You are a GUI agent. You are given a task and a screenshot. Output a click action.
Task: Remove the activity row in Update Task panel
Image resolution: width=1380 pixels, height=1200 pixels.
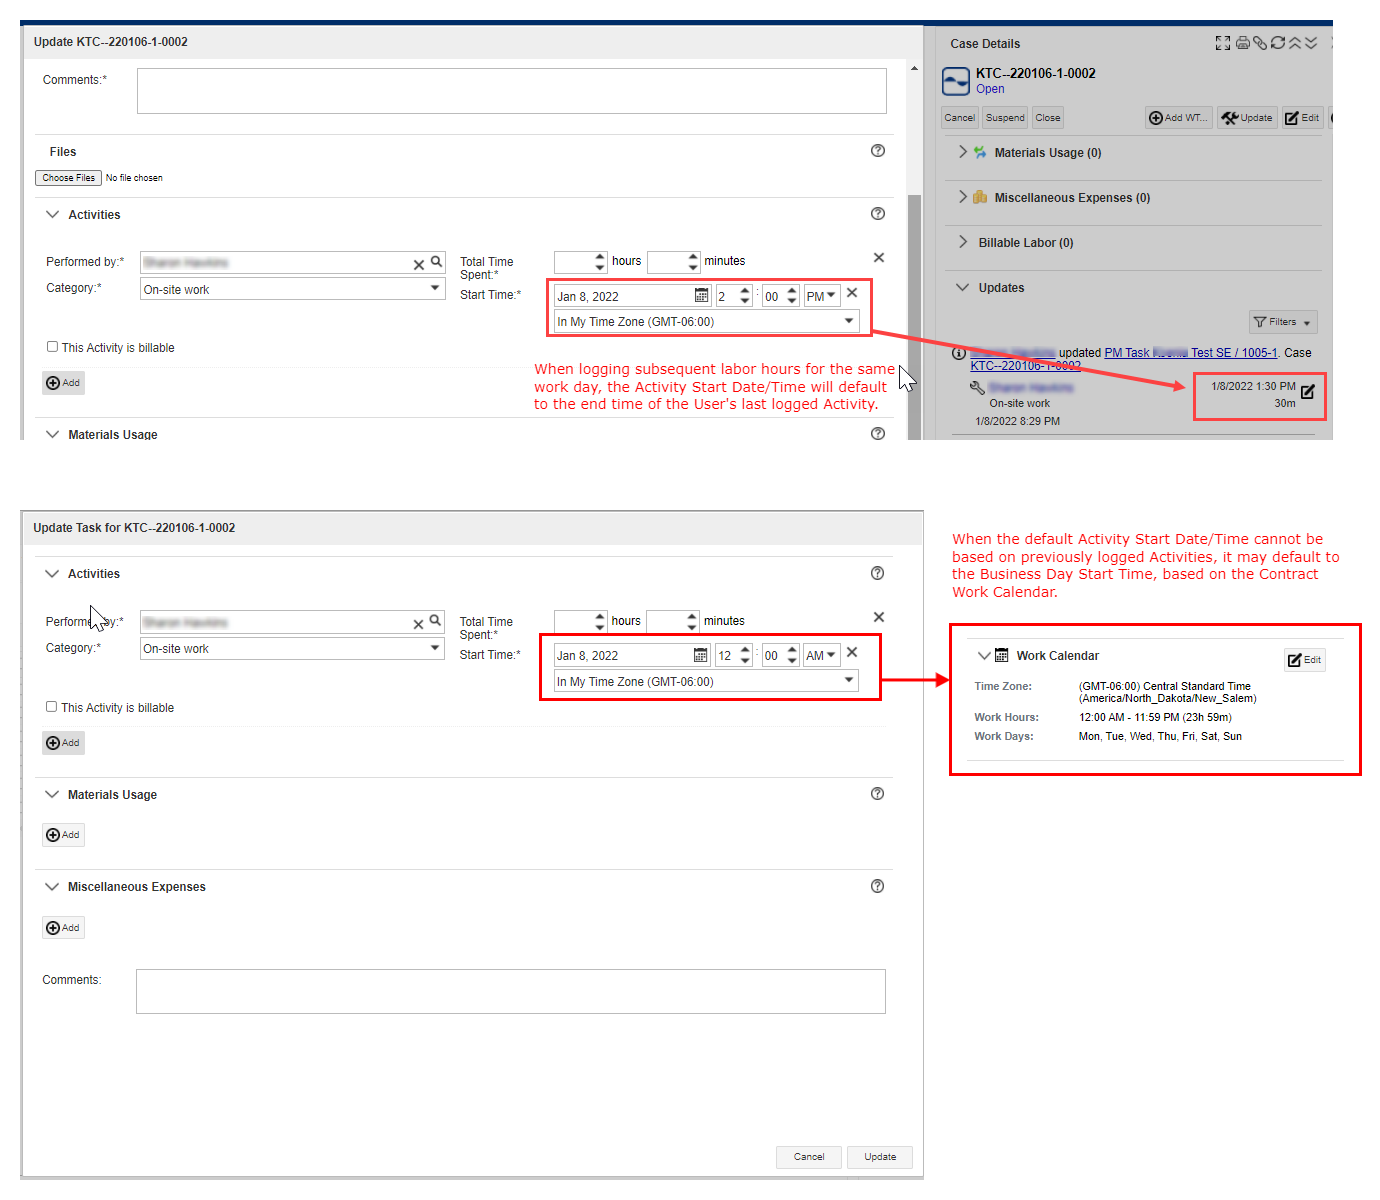tap(879, 617)
